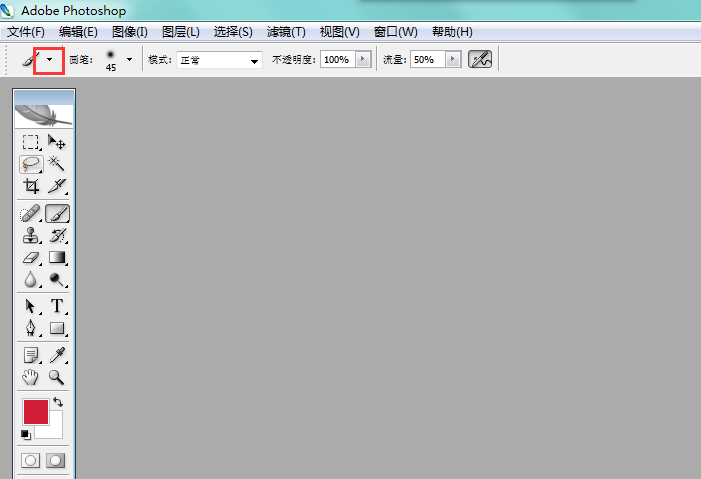This screenshot has width=701, height=479.
Task: Select the Clone Stamp tool
Action: click(31, 235)
